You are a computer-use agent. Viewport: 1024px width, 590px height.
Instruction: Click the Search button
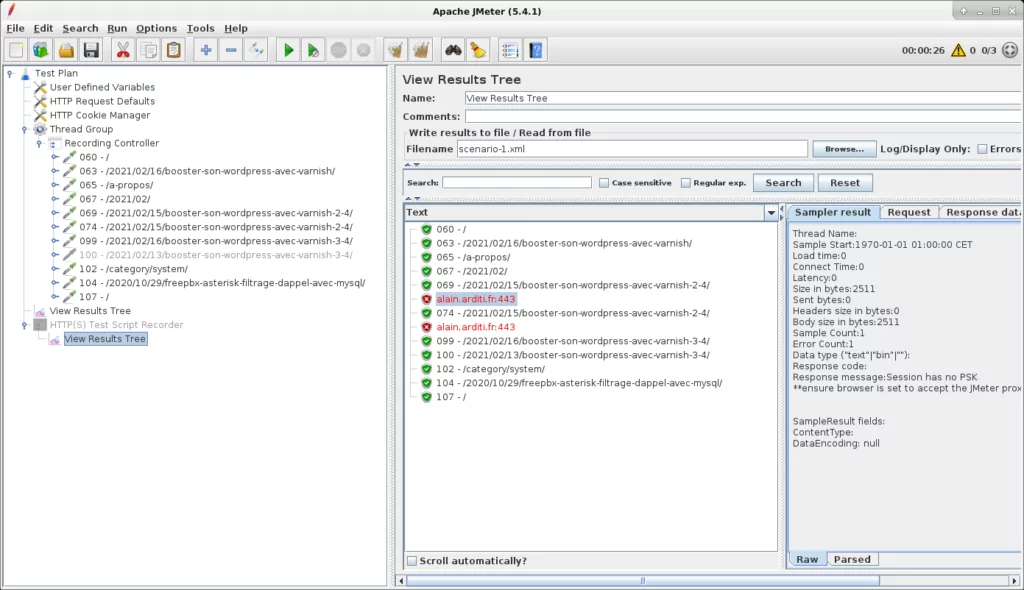click(x=783, y=183)
